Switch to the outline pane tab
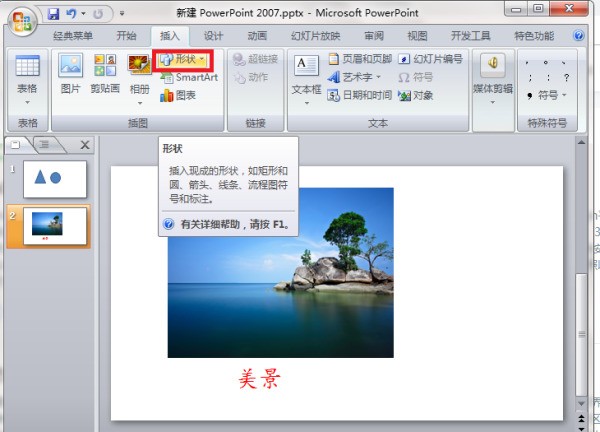This screenshot has width=600, height=432. click(x=45, y=145)
